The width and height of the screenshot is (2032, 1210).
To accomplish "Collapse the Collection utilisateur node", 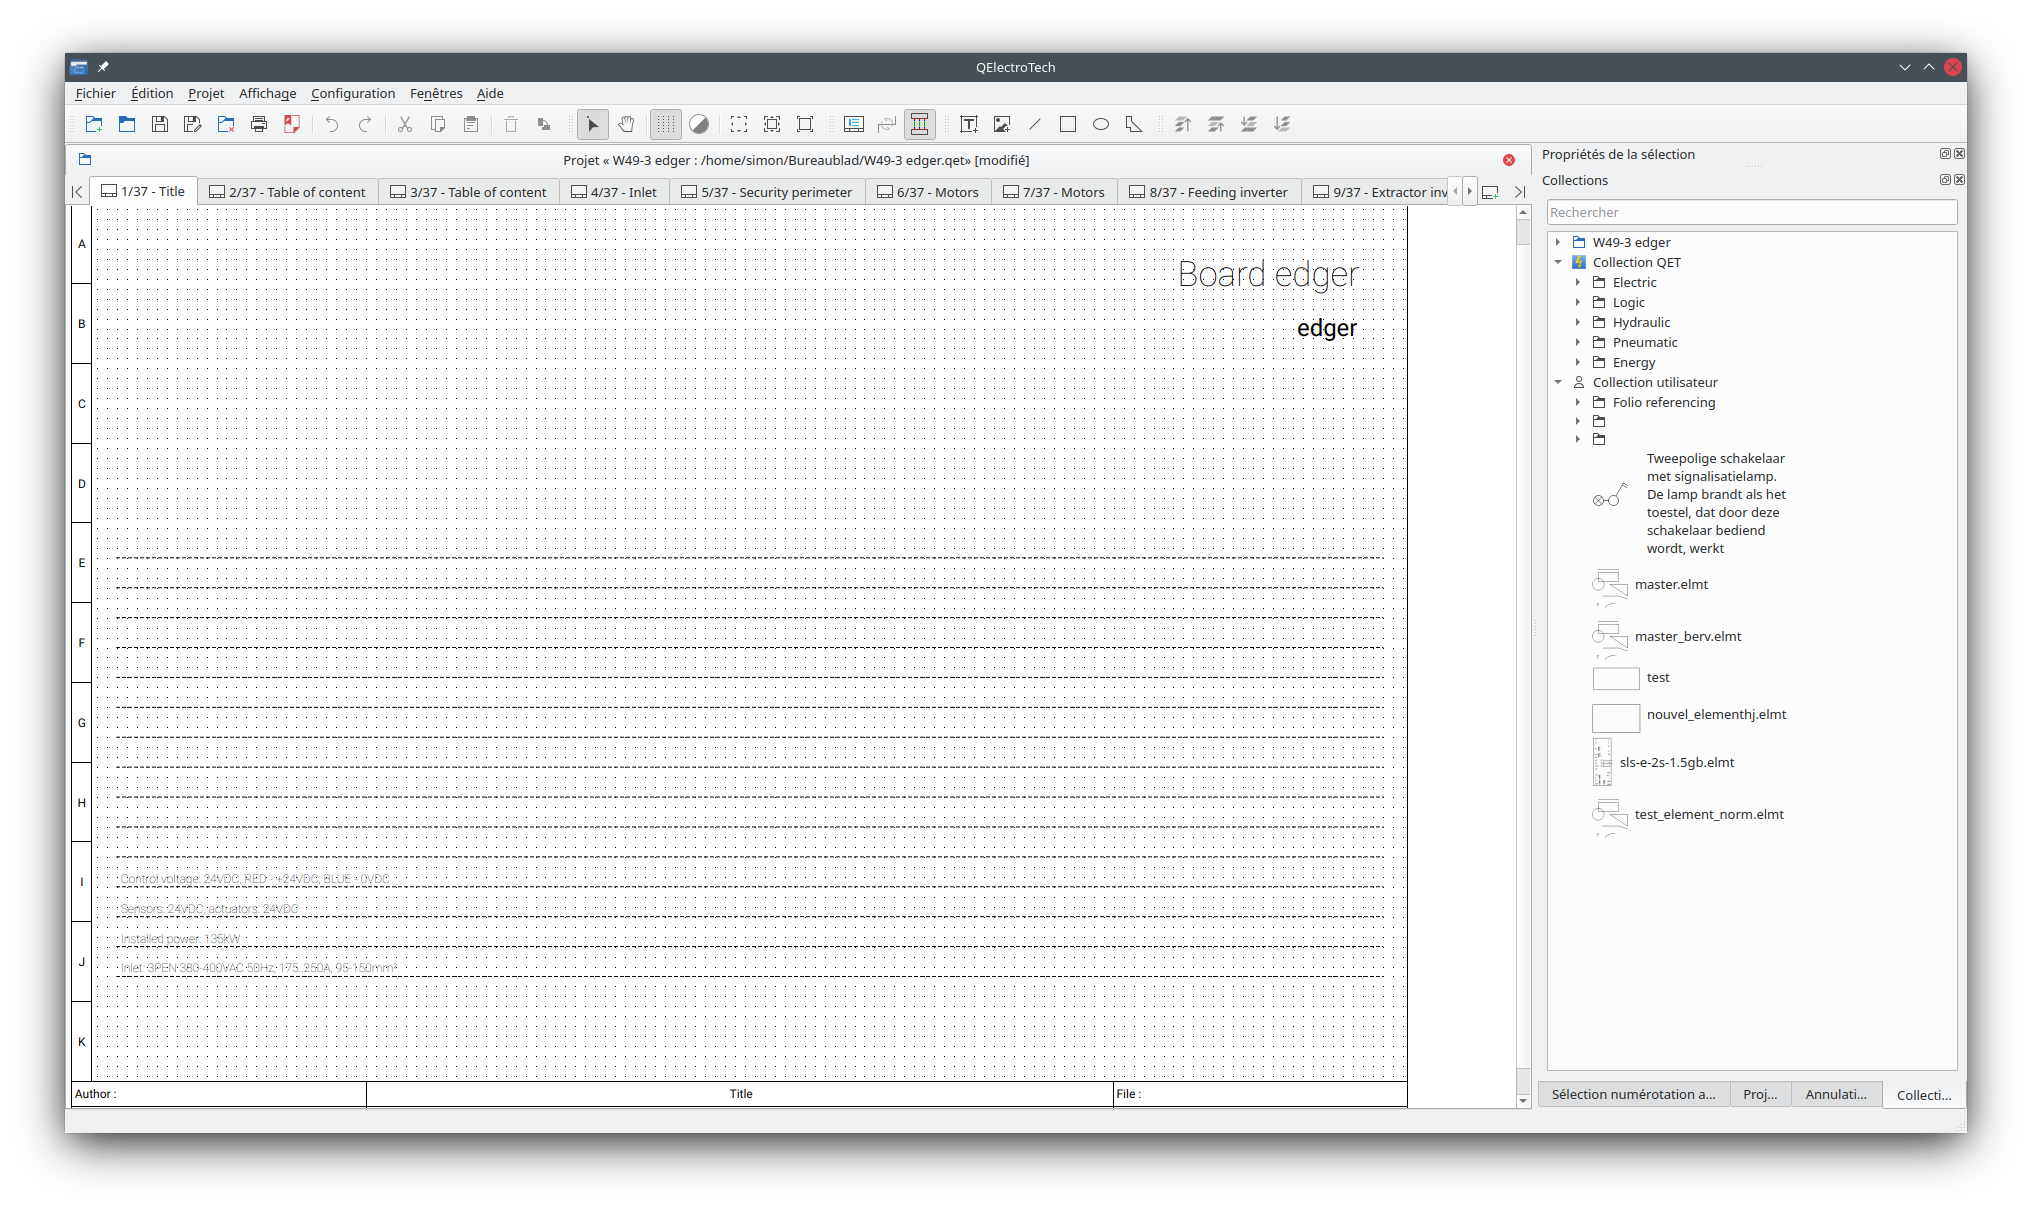I will point(1558,382).
